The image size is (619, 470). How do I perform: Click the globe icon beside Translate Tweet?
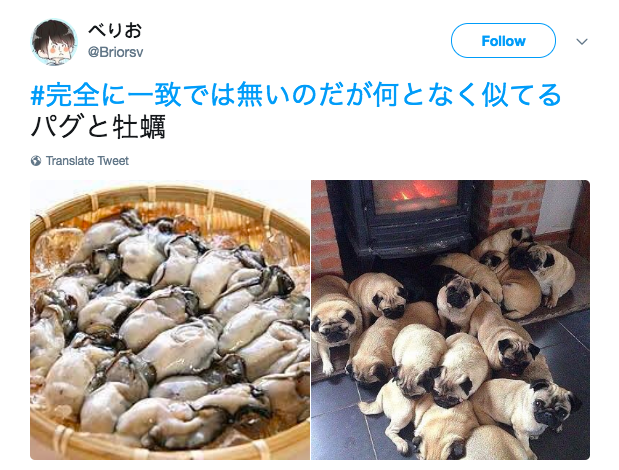pyautogui.click(x=36, y=161)
